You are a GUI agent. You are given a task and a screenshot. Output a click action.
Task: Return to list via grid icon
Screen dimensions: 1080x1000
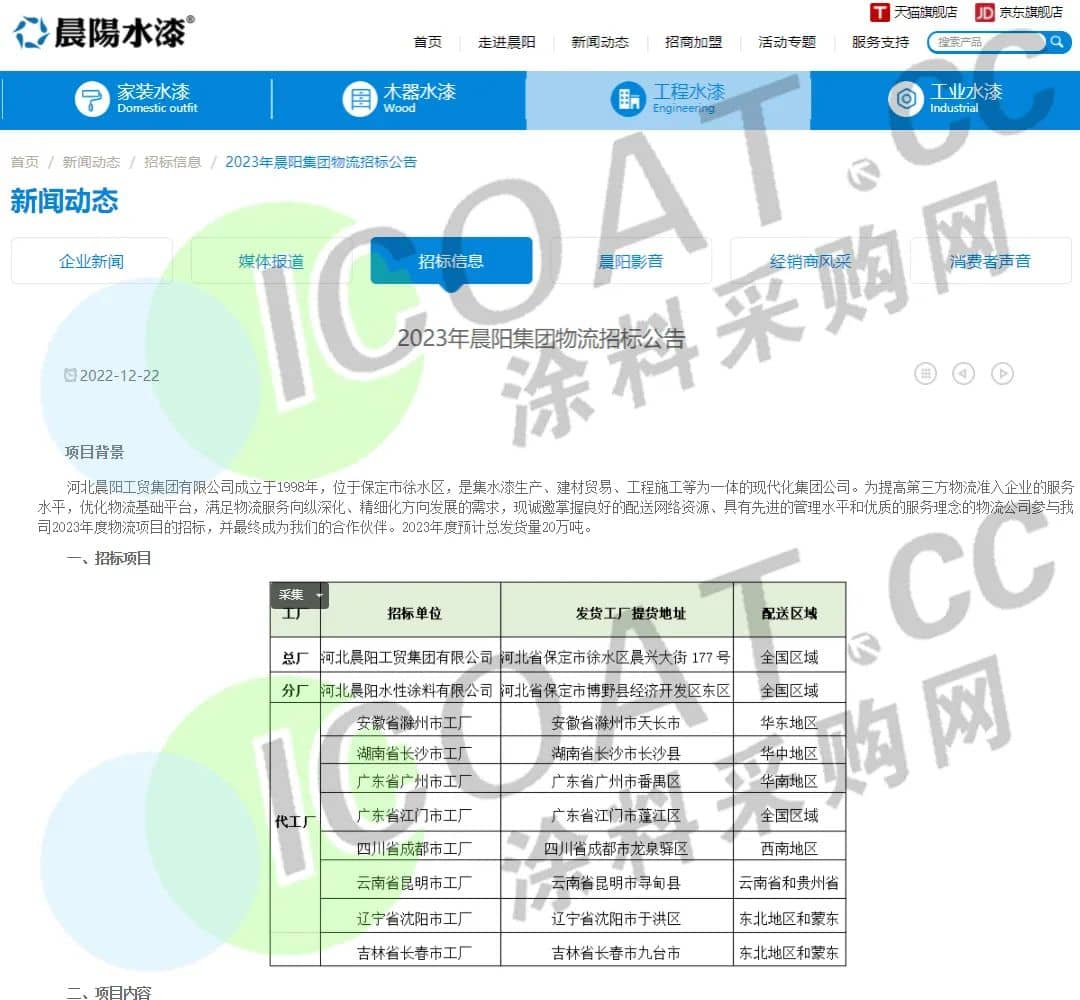tap(926, 374)
